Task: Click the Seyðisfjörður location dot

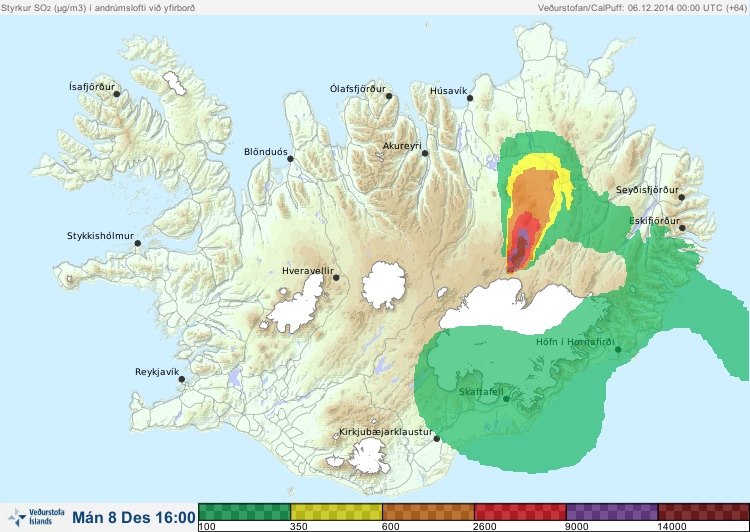Action: point(682,197)
